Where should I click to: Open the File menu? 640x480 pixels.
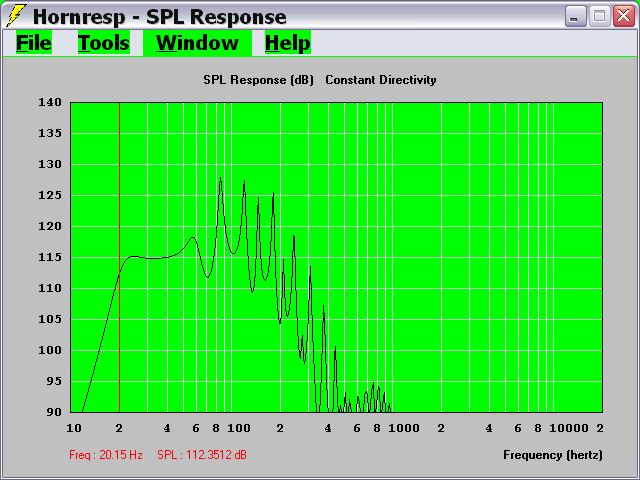34,43
